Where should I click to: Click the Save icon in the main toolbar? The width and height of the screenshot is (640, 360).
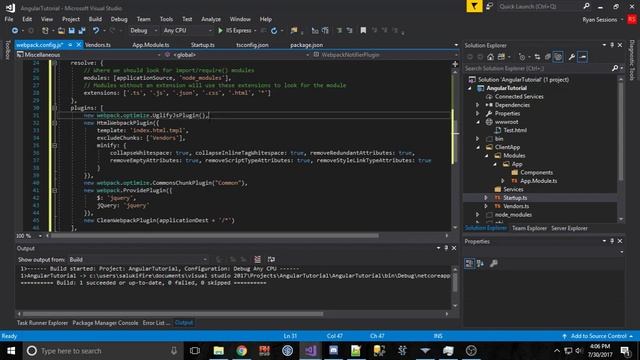point(71,31)
